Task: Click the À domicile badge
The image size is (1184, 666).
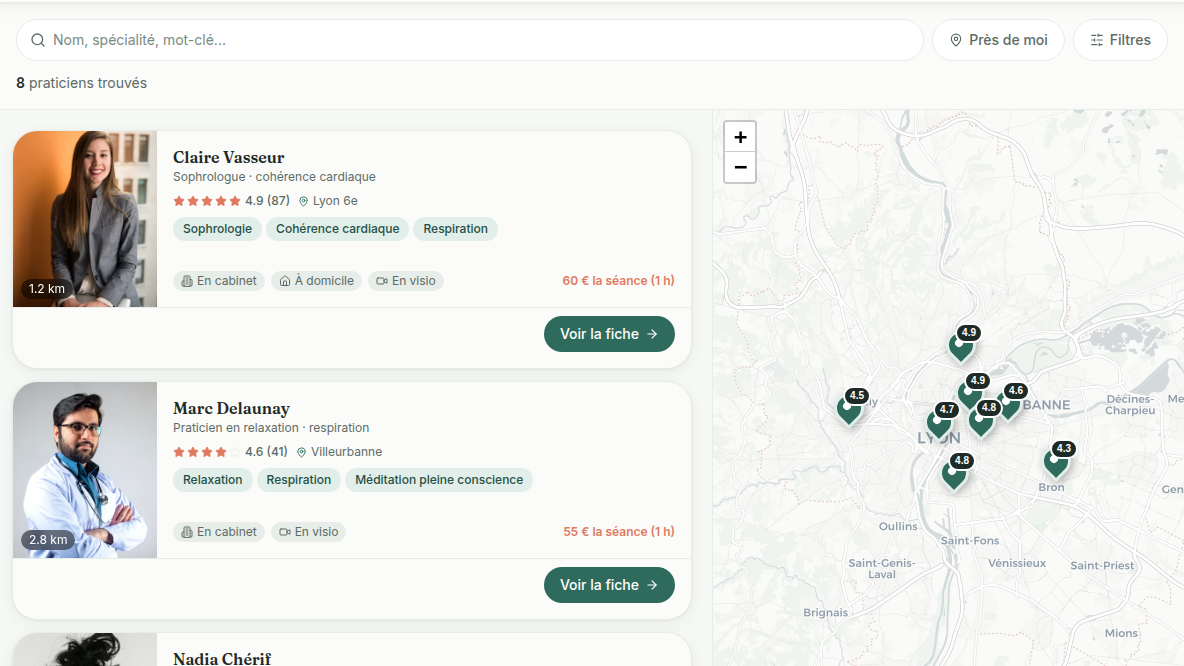Action: [x=316, y=281]
